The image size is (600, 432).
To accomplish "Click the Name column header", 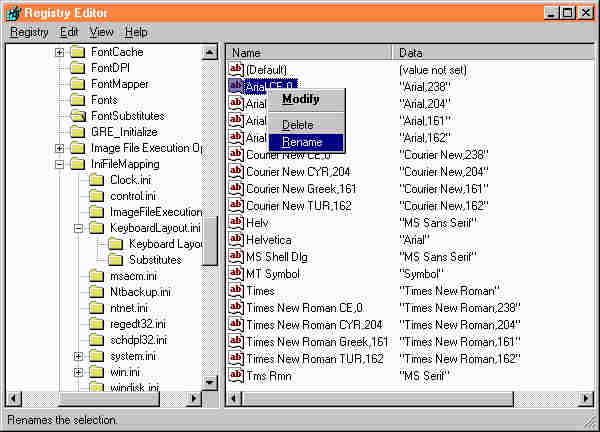I will pos(309,52).
